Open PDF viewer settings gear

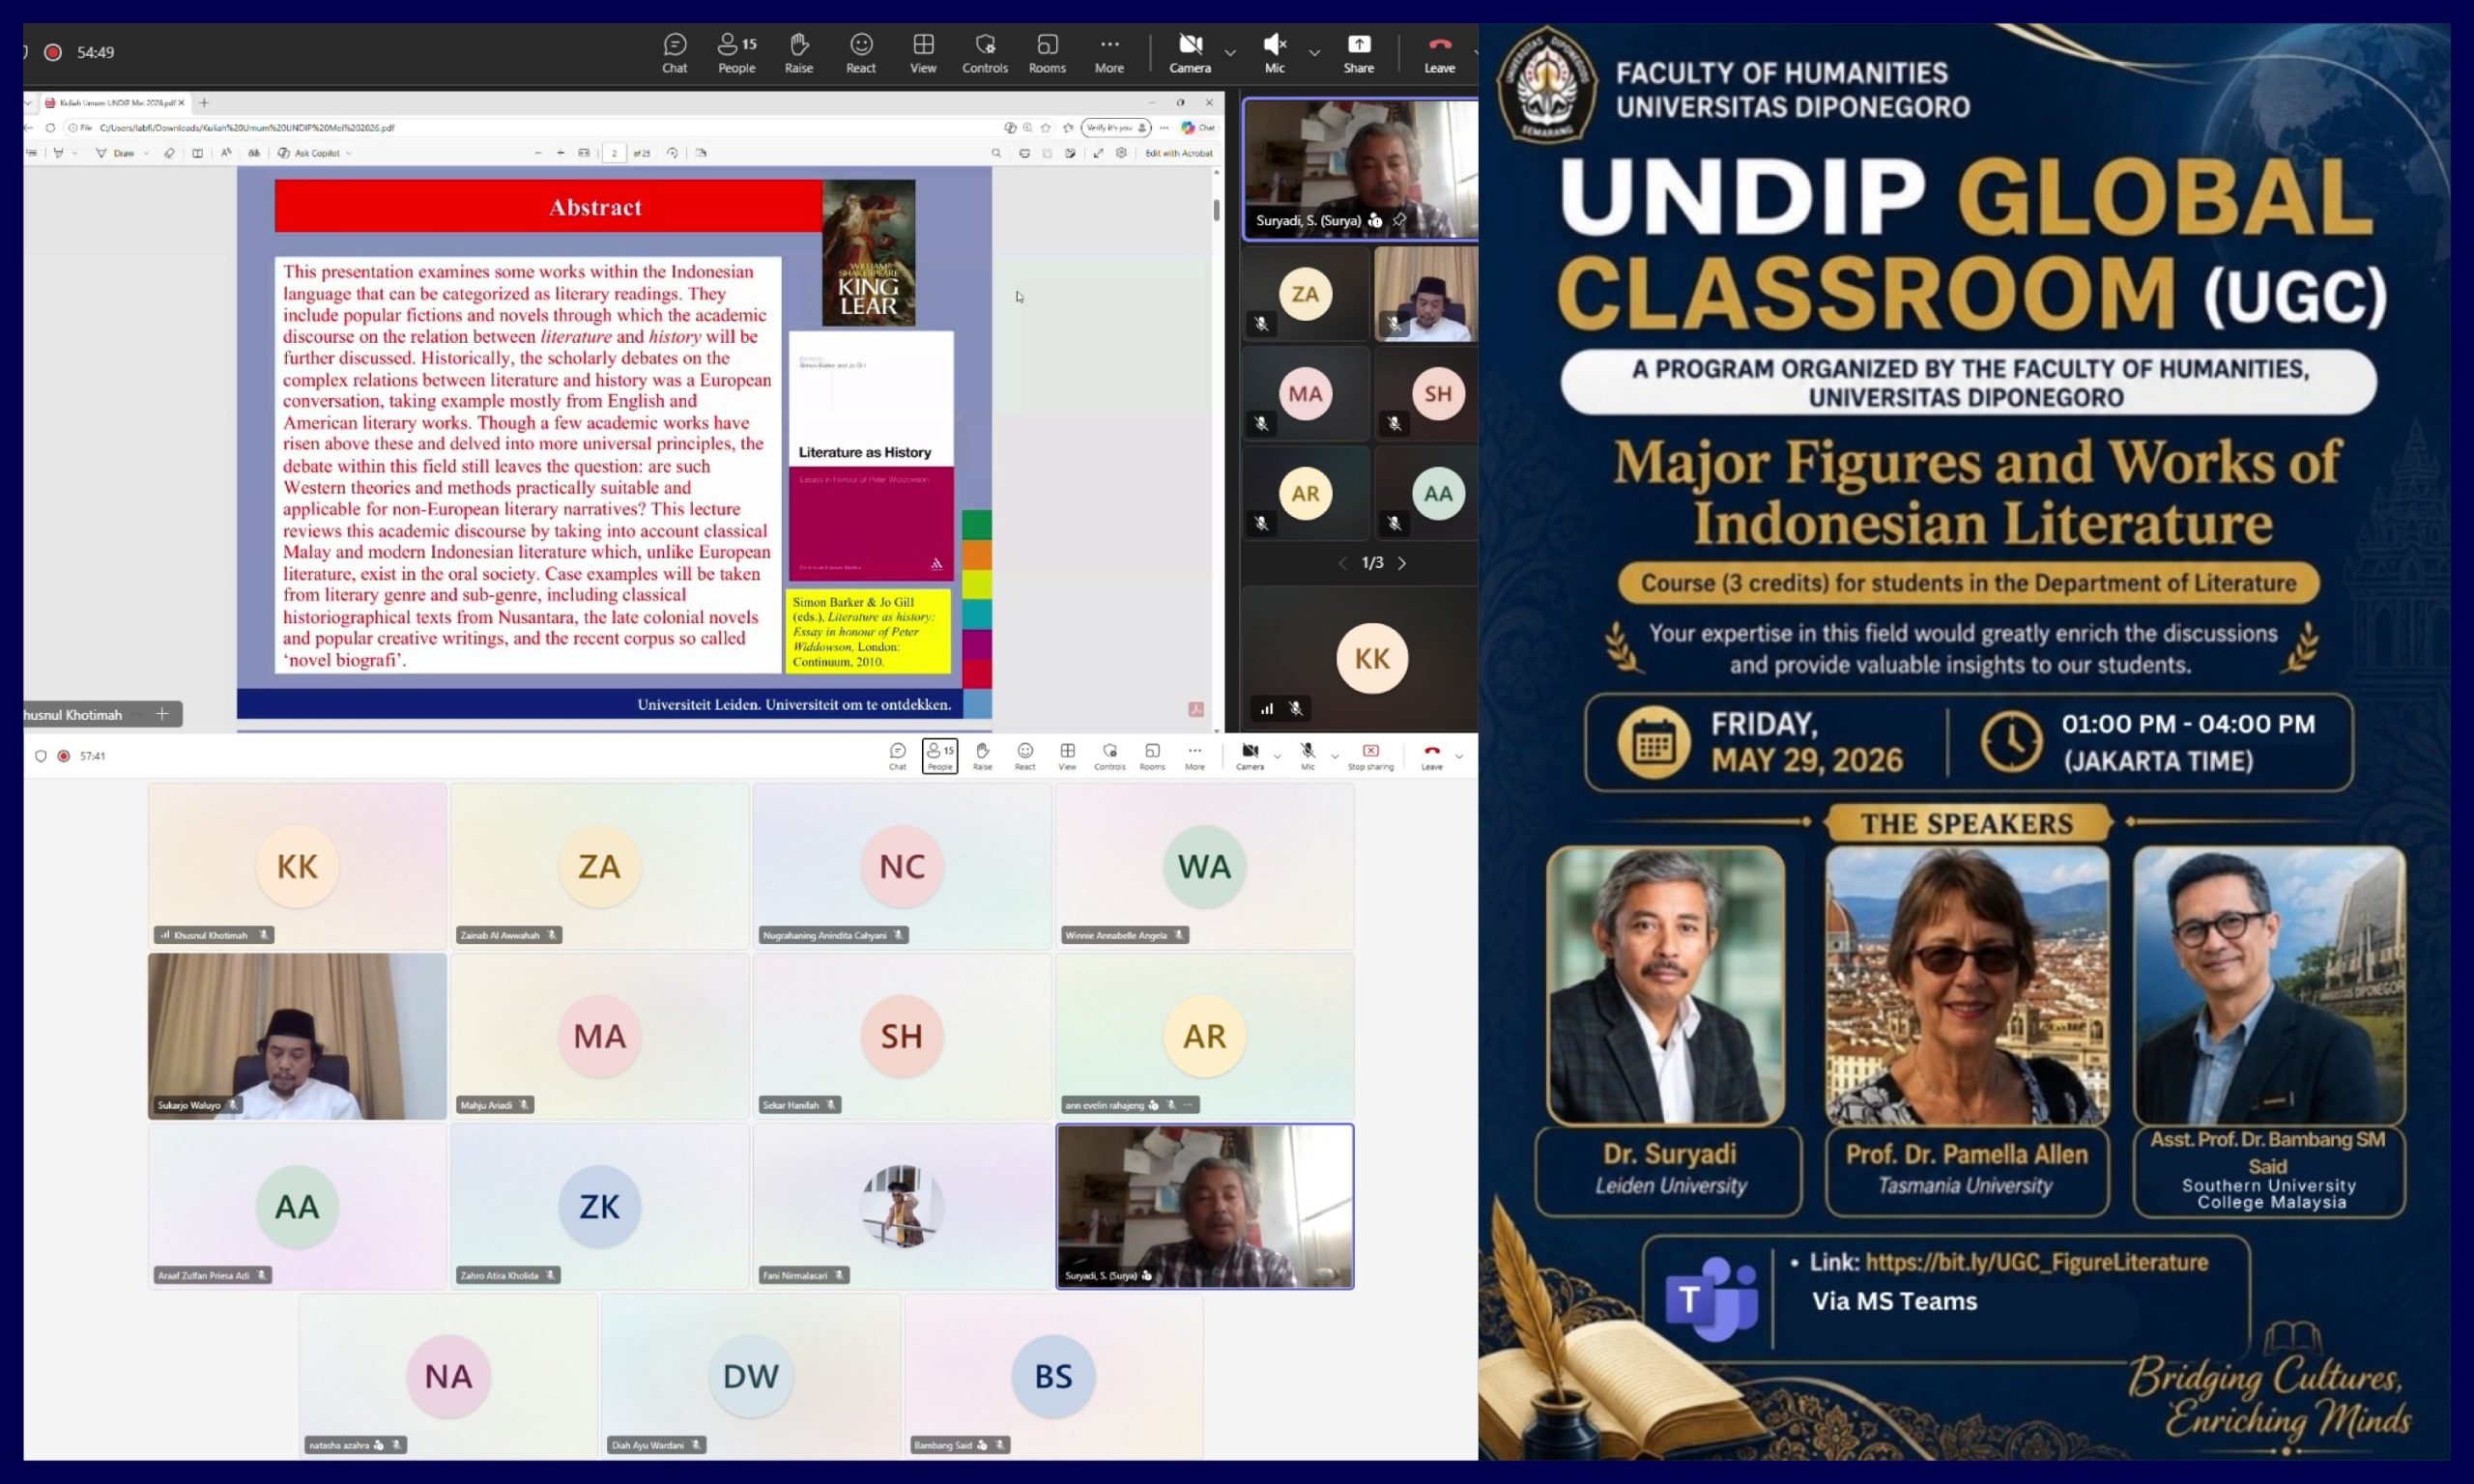click(x=1121, y=153)
